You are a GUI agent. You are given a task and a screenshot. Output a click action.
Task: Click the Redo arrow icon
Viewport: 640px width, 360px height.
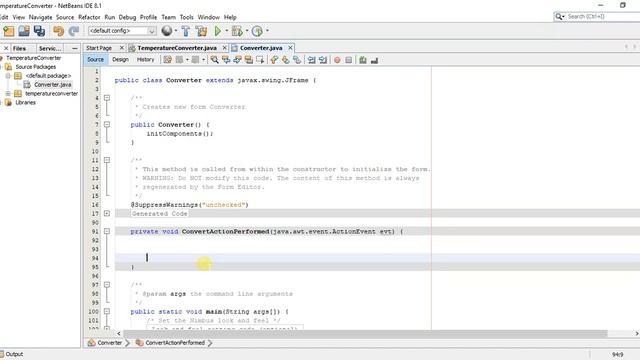(x=74, y=31)
